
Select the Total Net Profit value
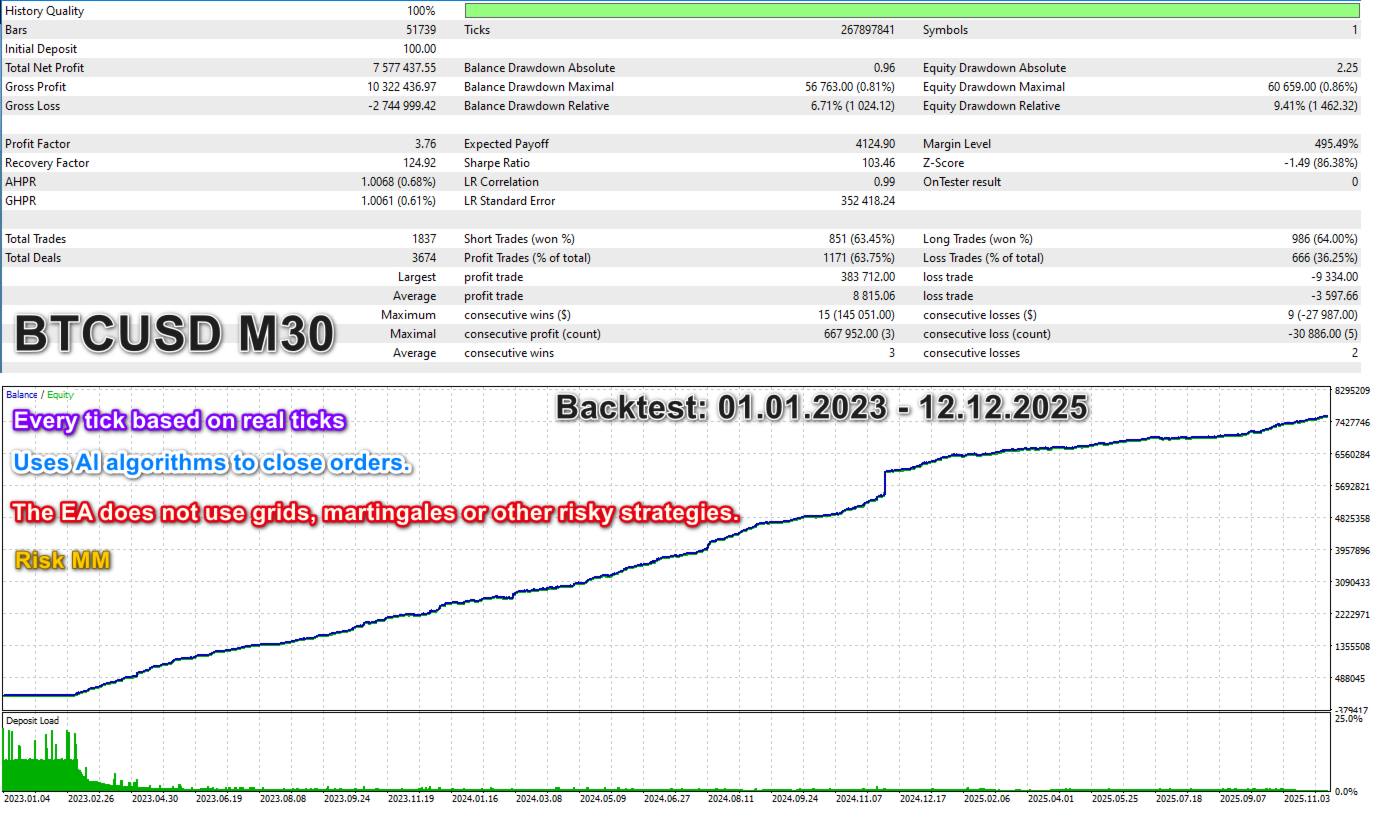coord(404,68)
